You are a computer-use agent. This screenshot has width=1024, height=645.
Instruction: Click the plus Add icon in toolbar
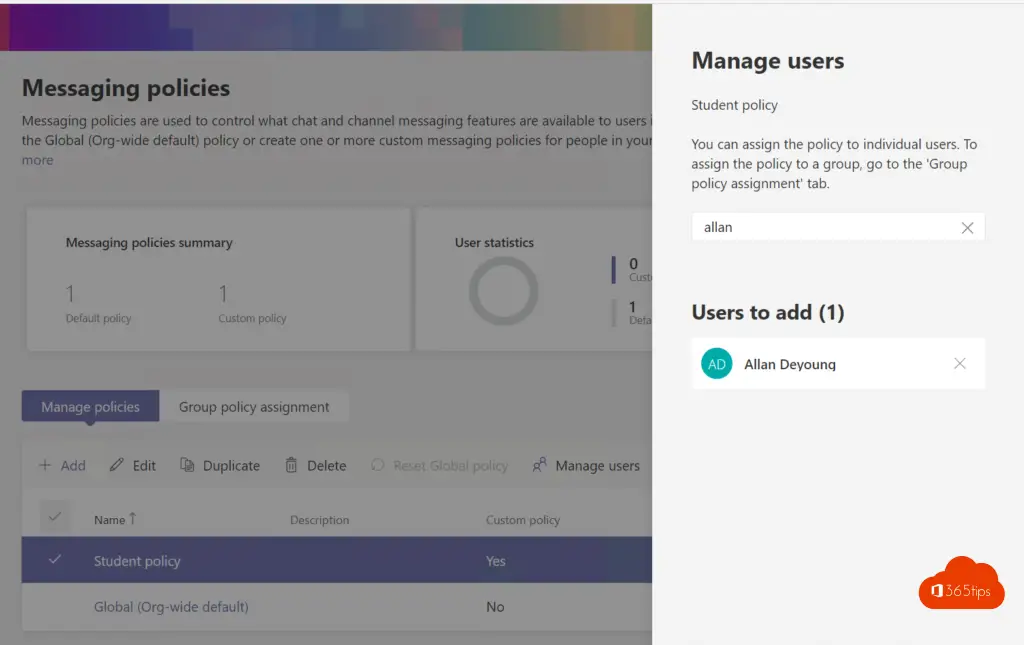(x=45, y=466)
